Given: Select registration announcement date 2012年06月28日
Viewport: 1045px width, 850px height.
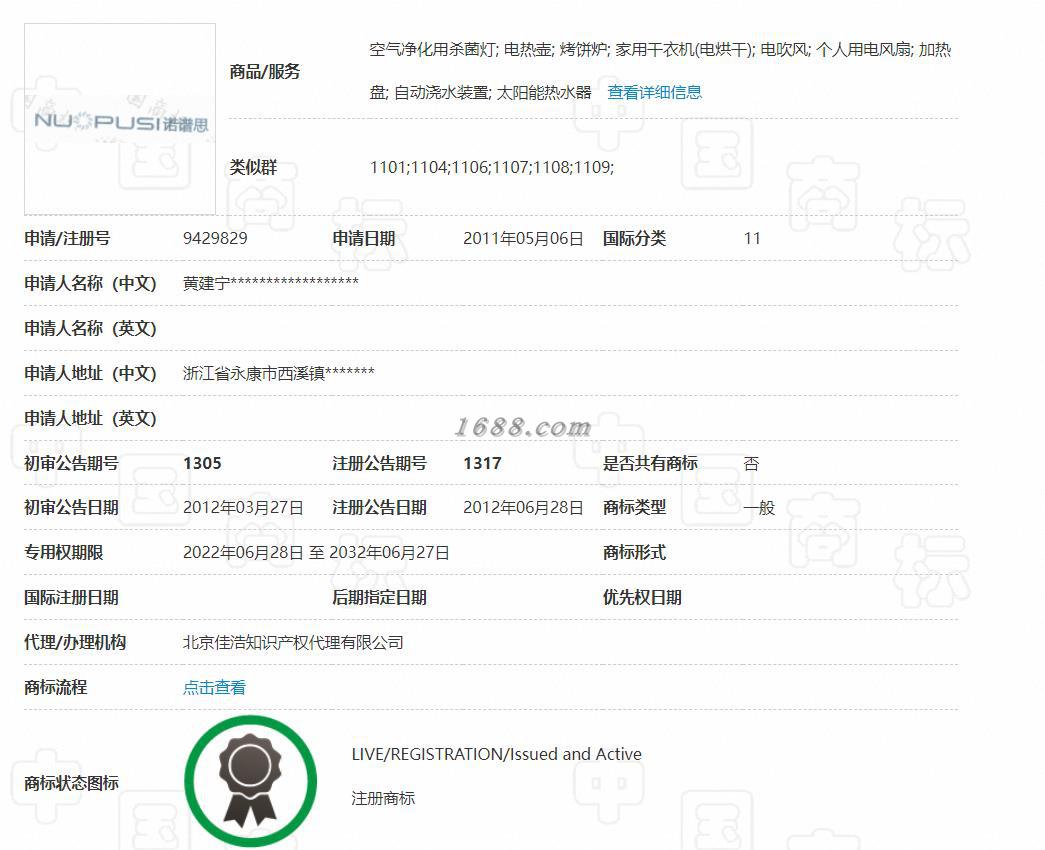Looking at the screenshot, I should (x=523, y=508).
